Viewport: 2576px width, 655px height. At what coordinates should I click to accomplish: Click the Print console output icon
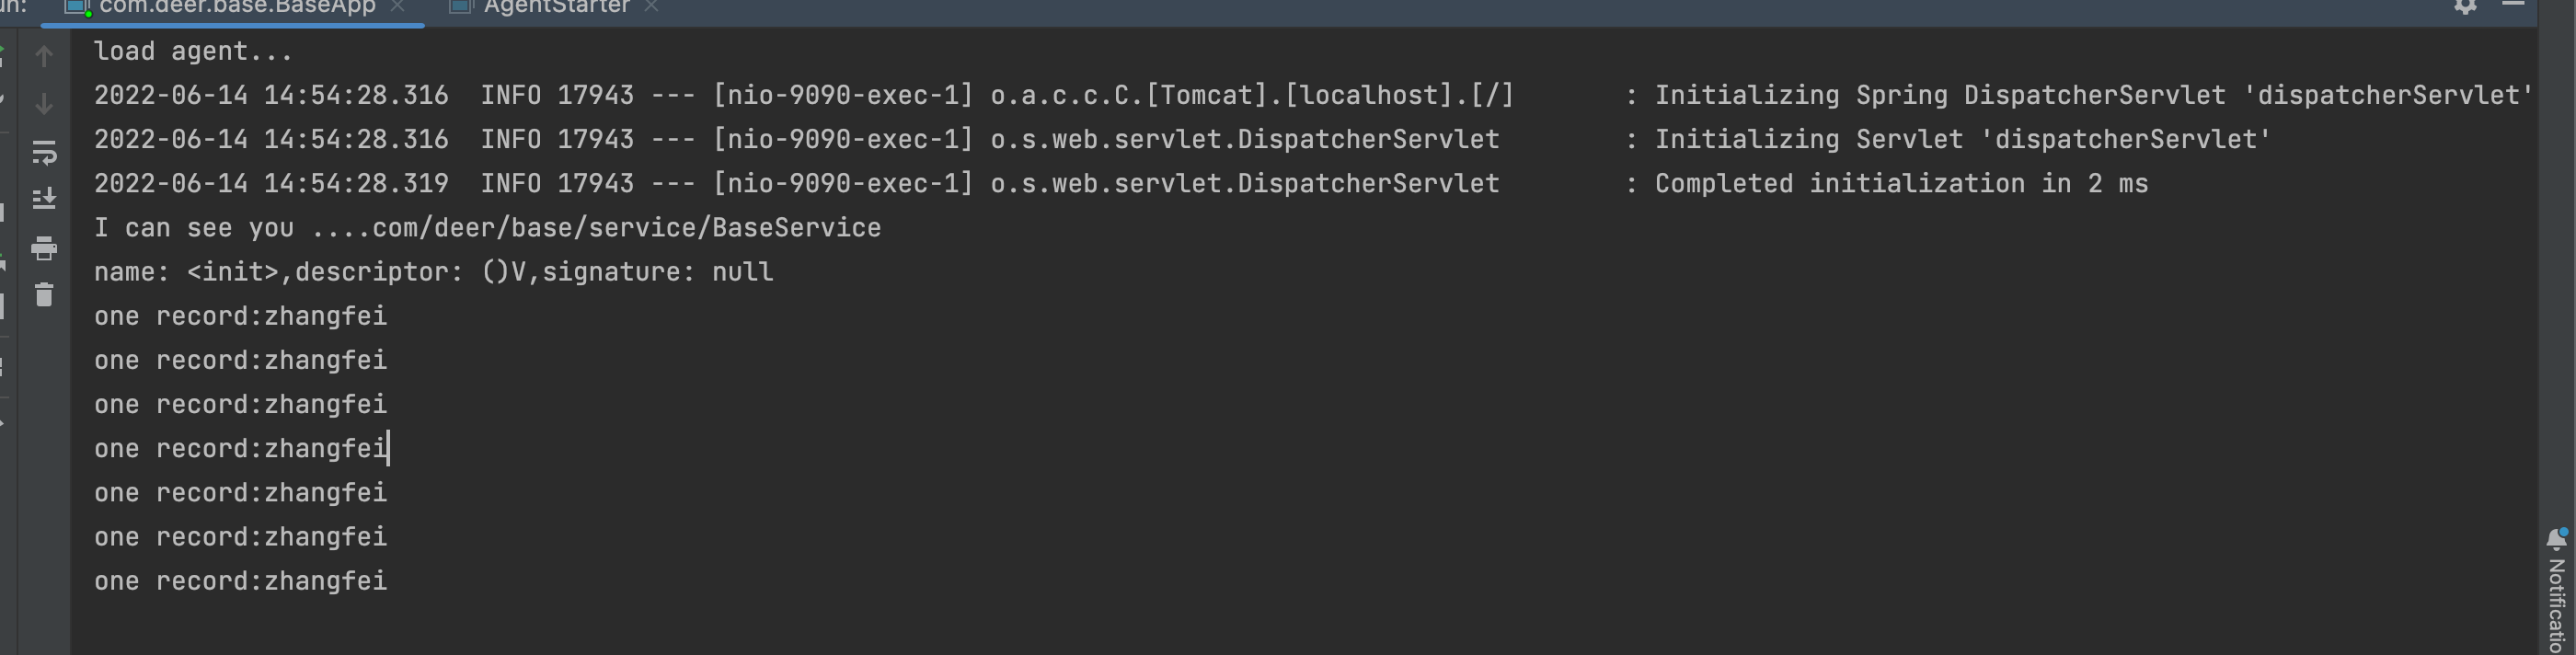pos(44,248)
